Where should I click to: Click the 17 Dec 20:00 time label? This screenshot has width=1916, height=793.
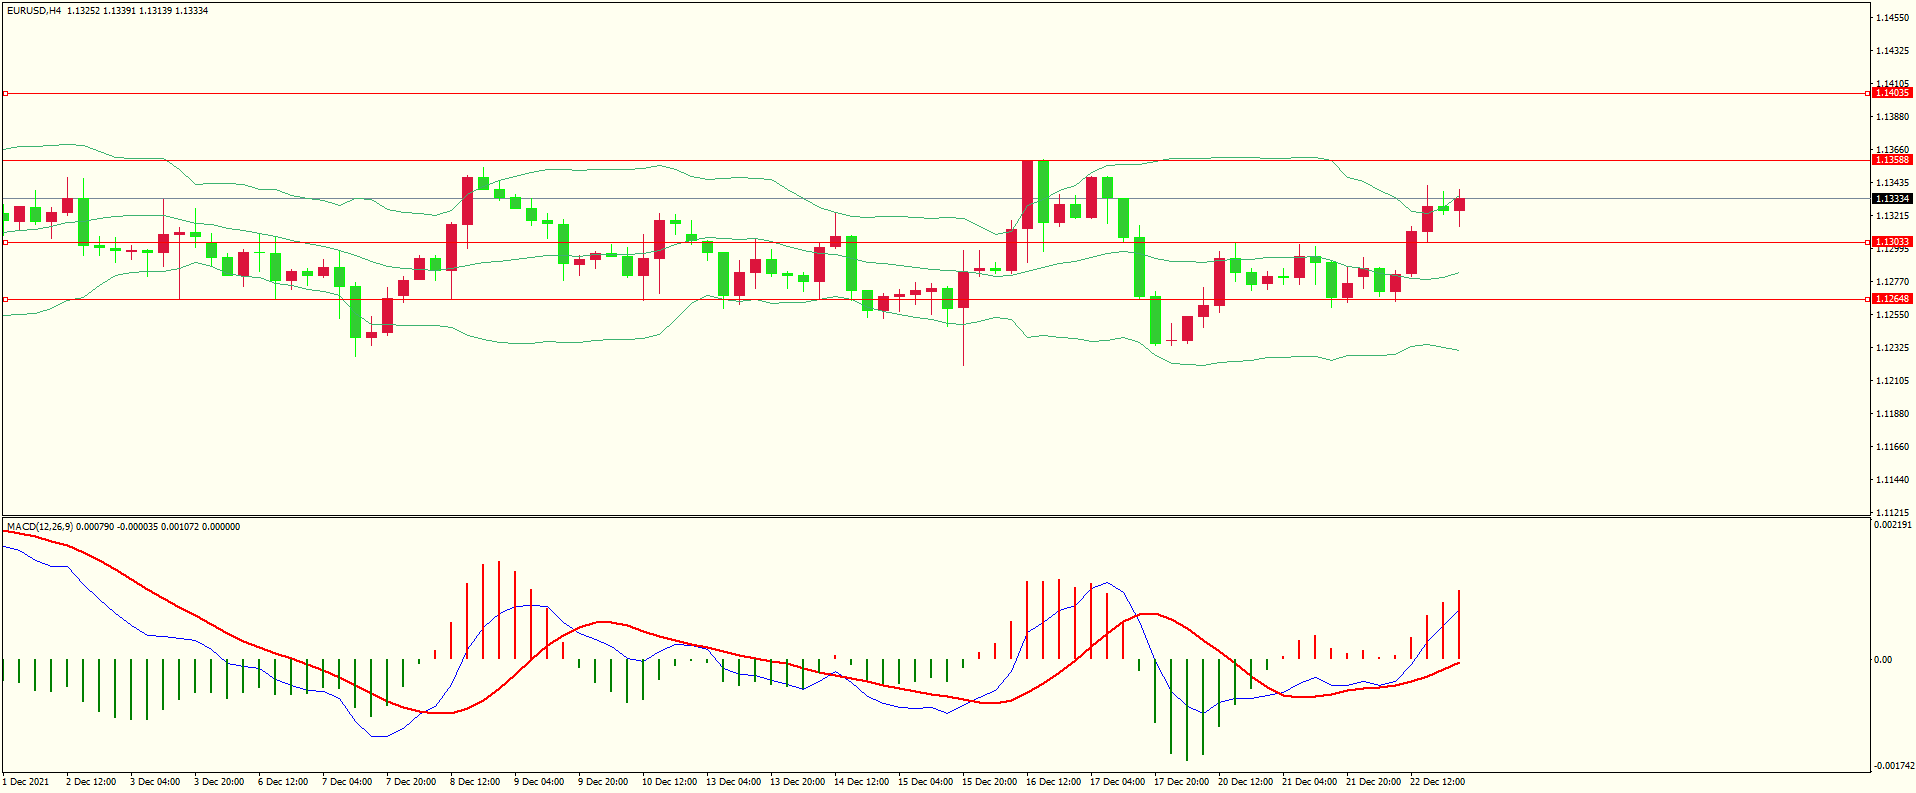(1182, 782)
